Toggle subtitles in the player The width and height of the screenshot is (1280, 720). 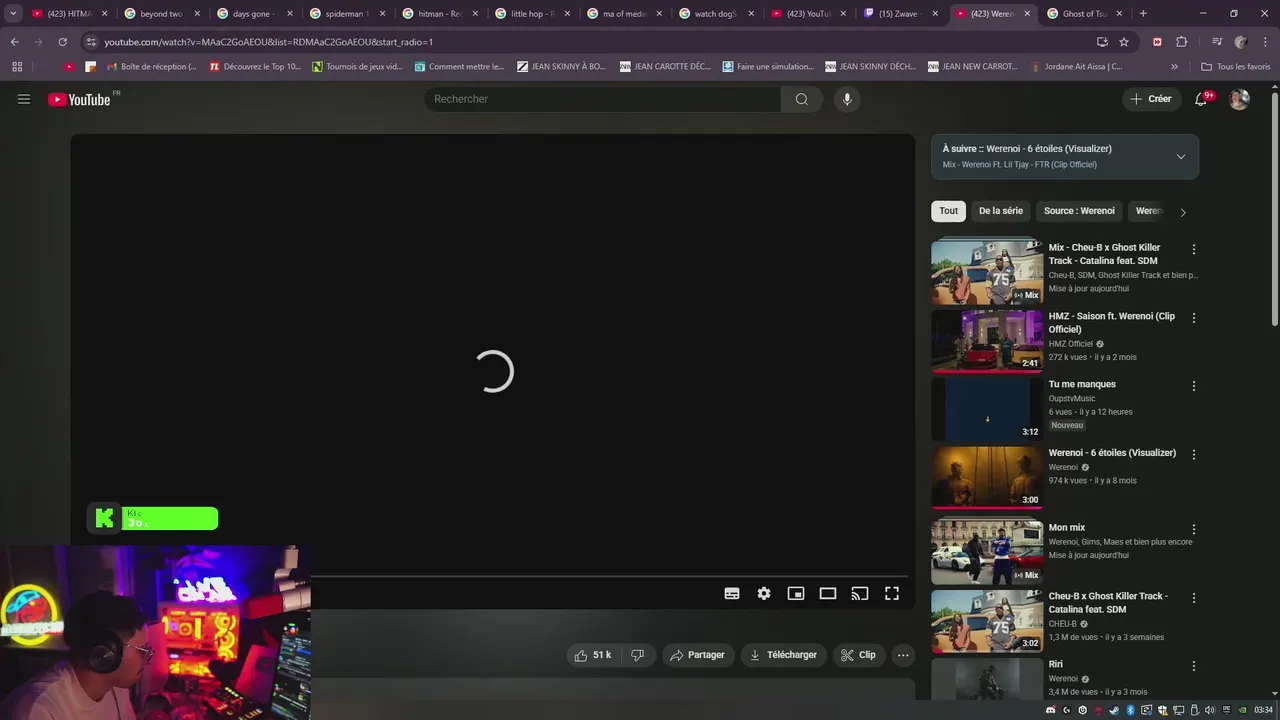pyautogui.click(x=732, y=593)
